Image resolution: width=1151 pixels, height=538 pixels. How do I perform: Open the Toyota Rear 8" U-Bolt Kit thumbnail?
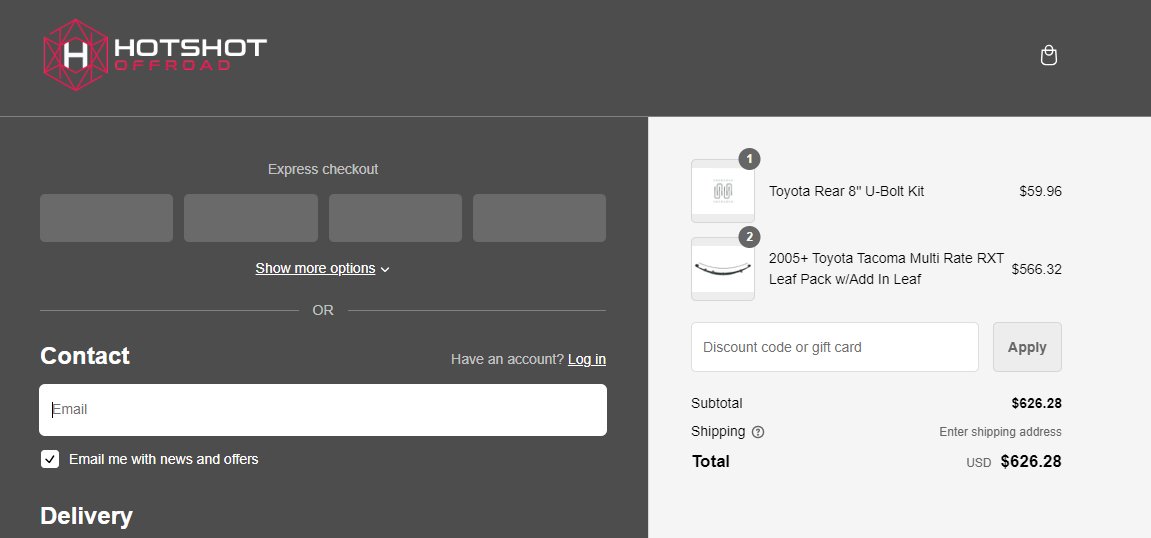pyautogui.click(x=723, y=191)
